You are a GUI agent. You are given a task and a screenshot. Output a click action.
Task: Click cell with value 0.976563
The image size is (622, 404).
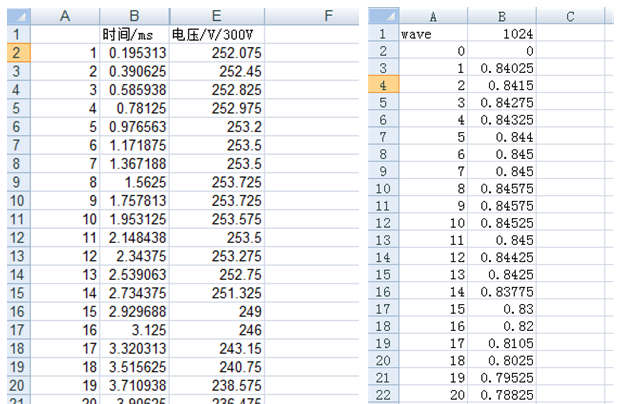click(x=134, y=127)
